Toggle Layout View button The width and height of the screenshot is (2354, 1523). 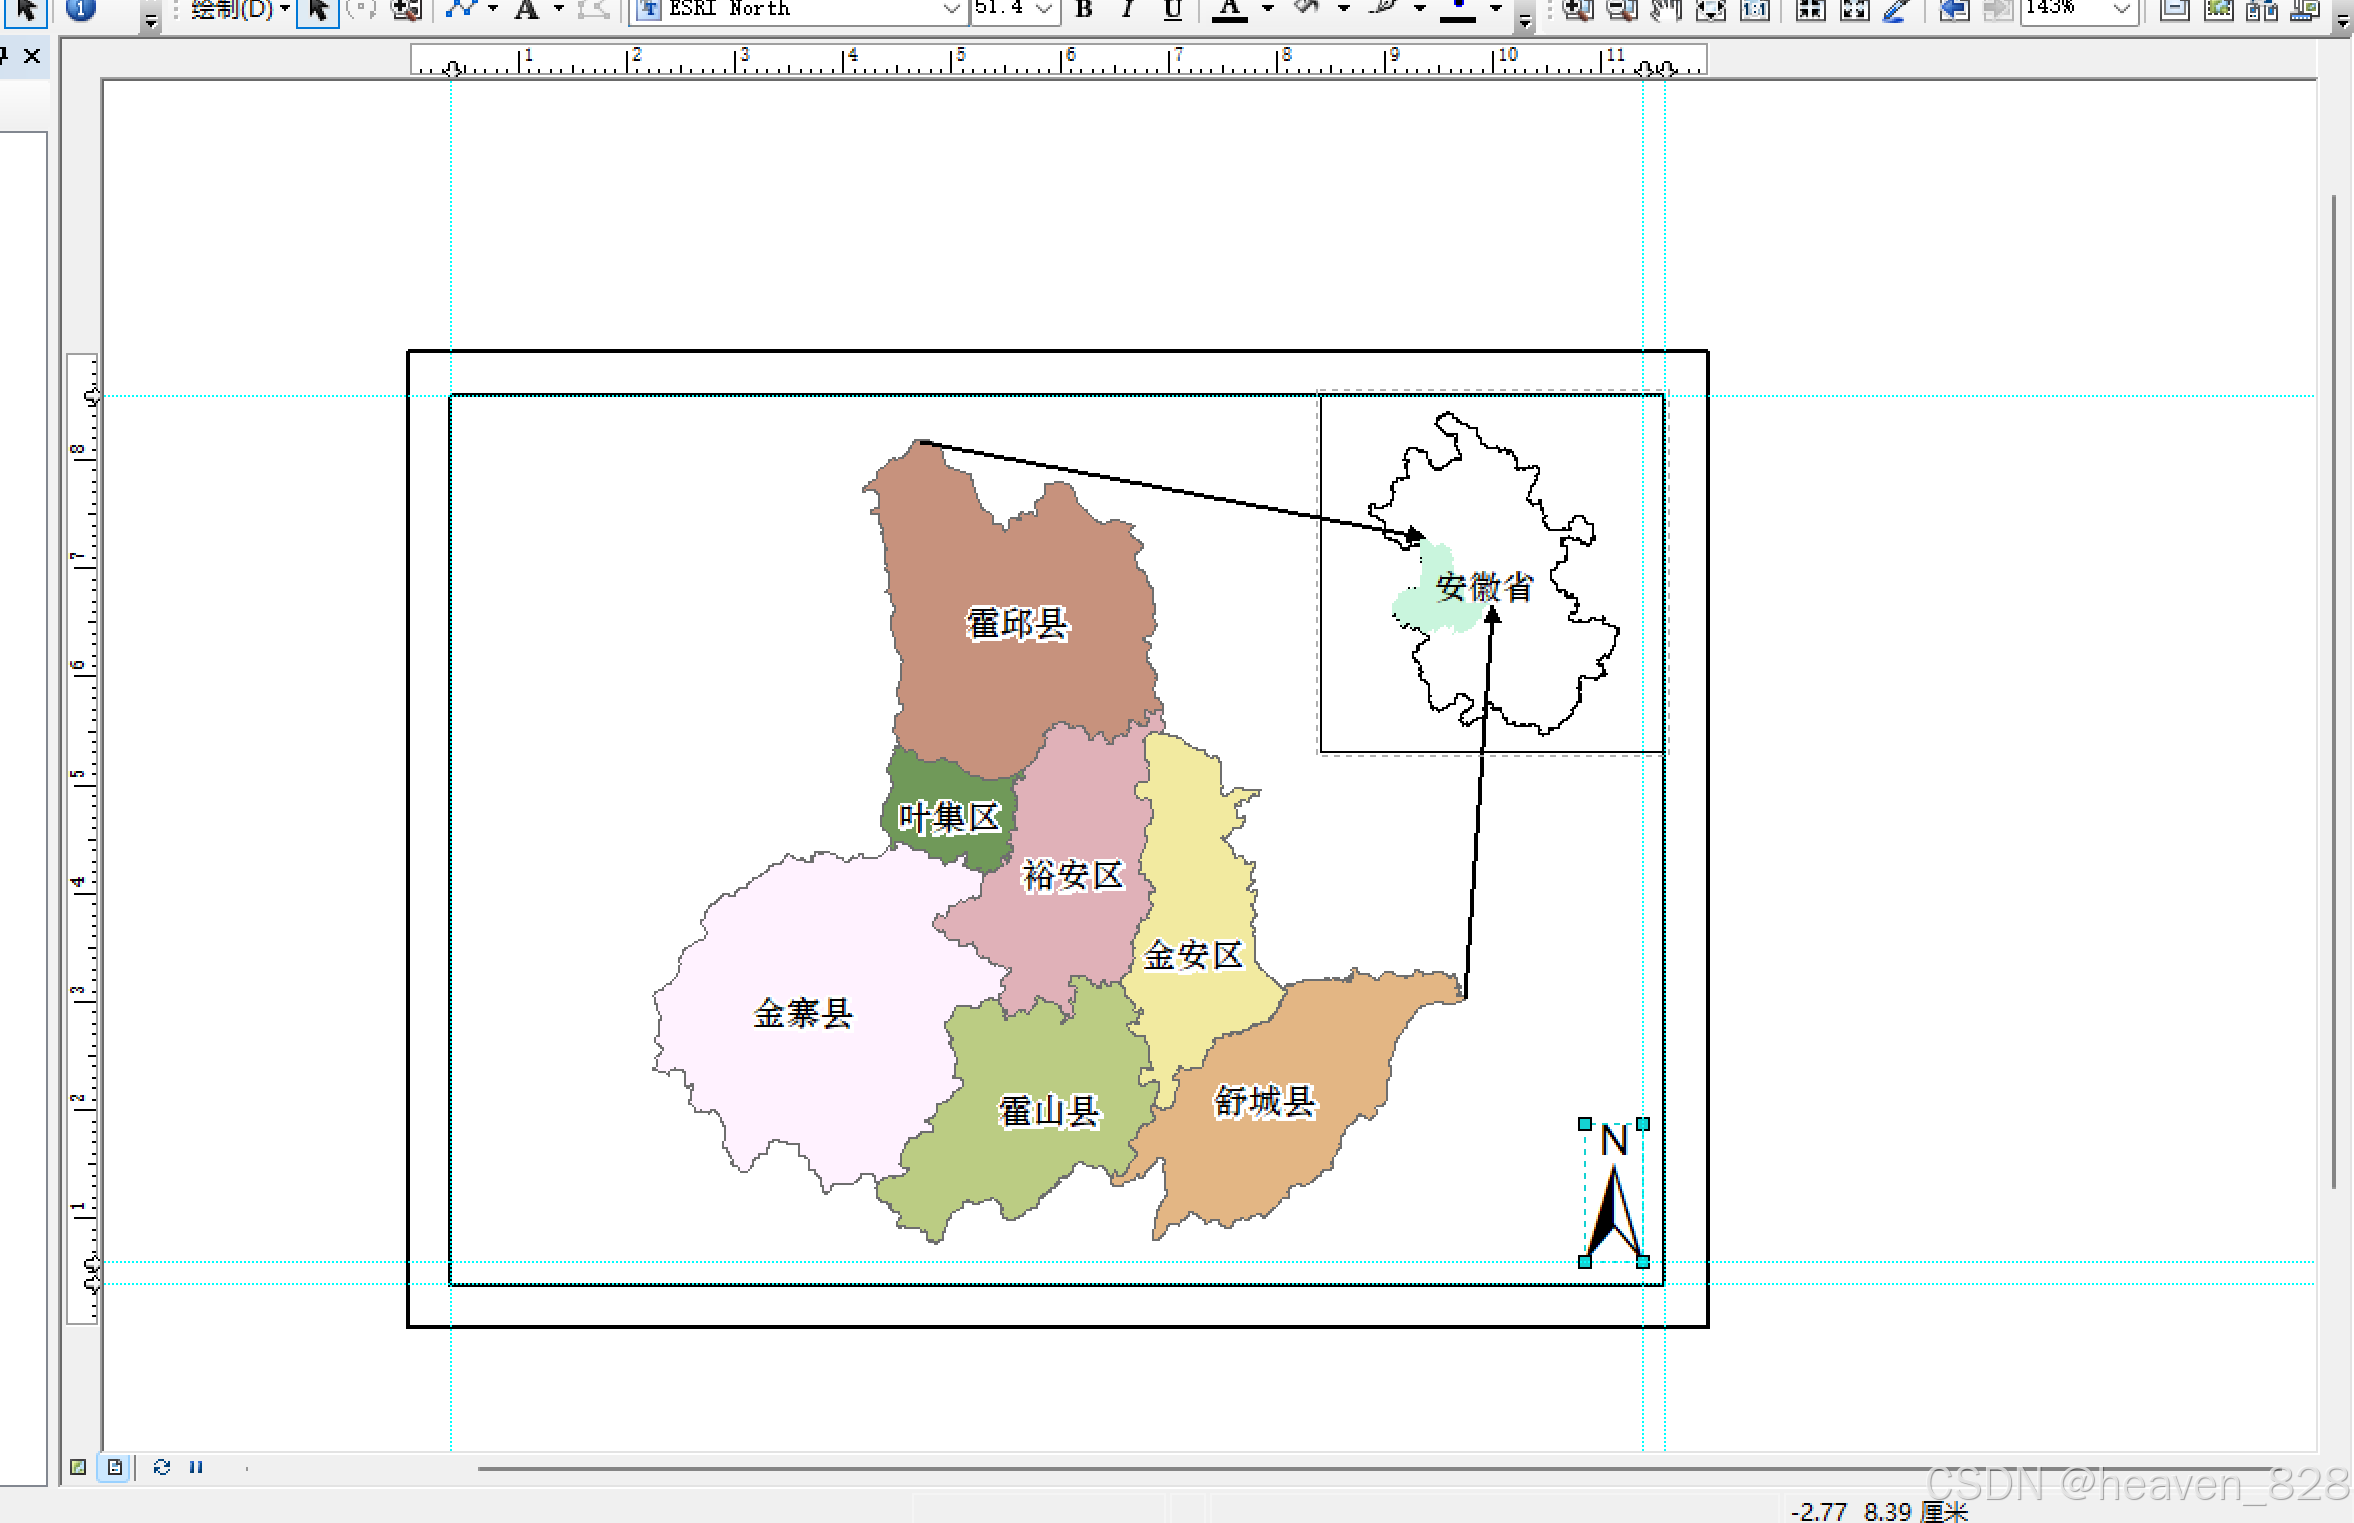(115, 1467)
